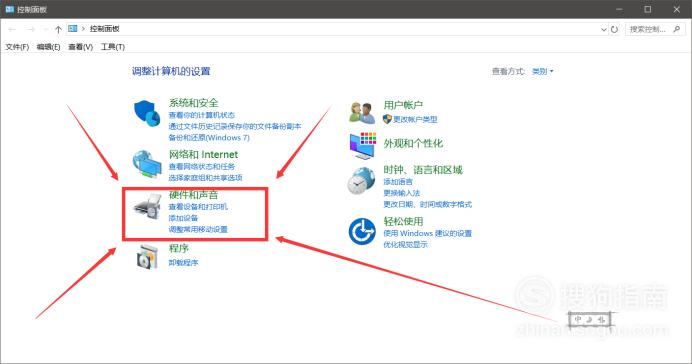692x364 pixels.
Task: Click the refresh button beside address bar
Action: point(614,30)
